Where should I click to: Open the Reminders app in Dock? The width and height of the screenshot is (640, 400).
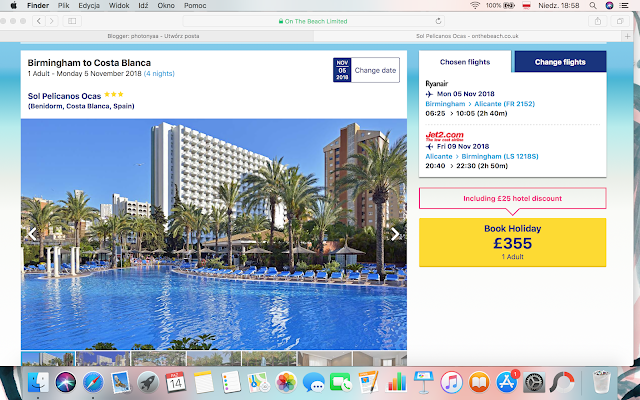coord(231,382)
